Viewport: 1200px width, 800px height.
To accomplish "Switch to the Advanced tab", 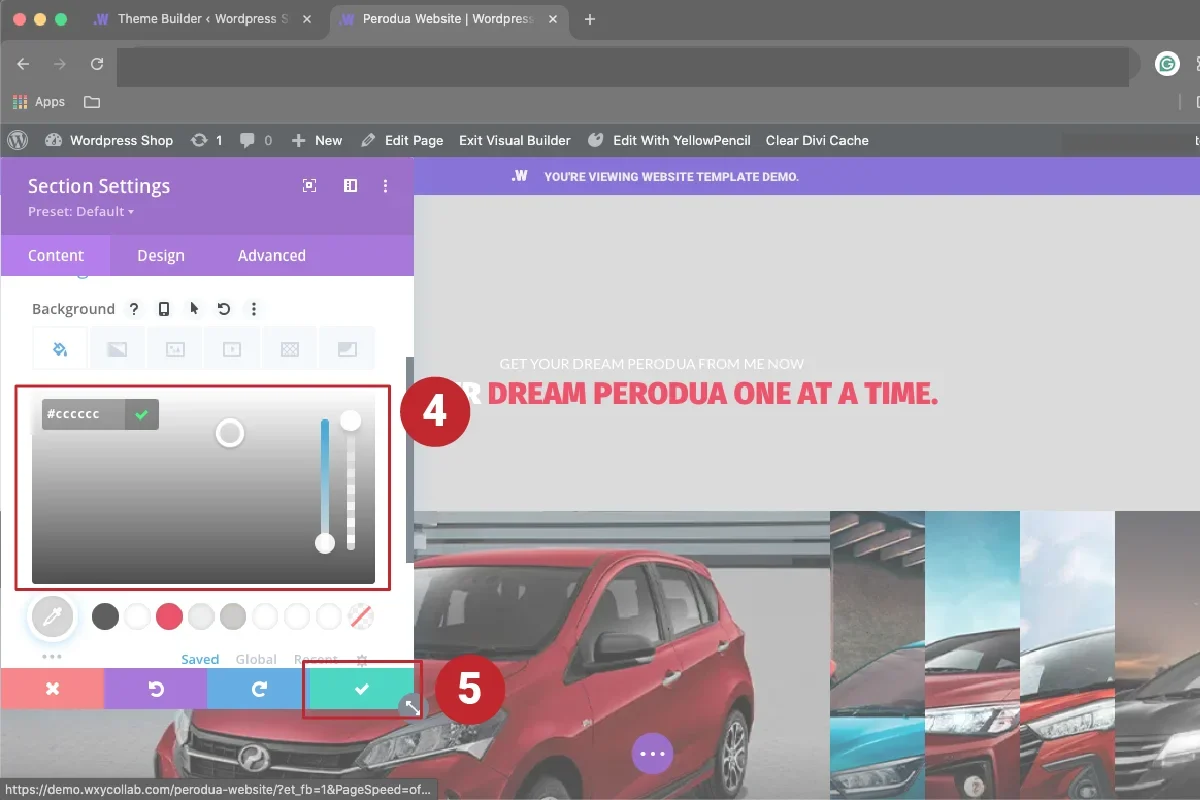I will coord(271,255).
